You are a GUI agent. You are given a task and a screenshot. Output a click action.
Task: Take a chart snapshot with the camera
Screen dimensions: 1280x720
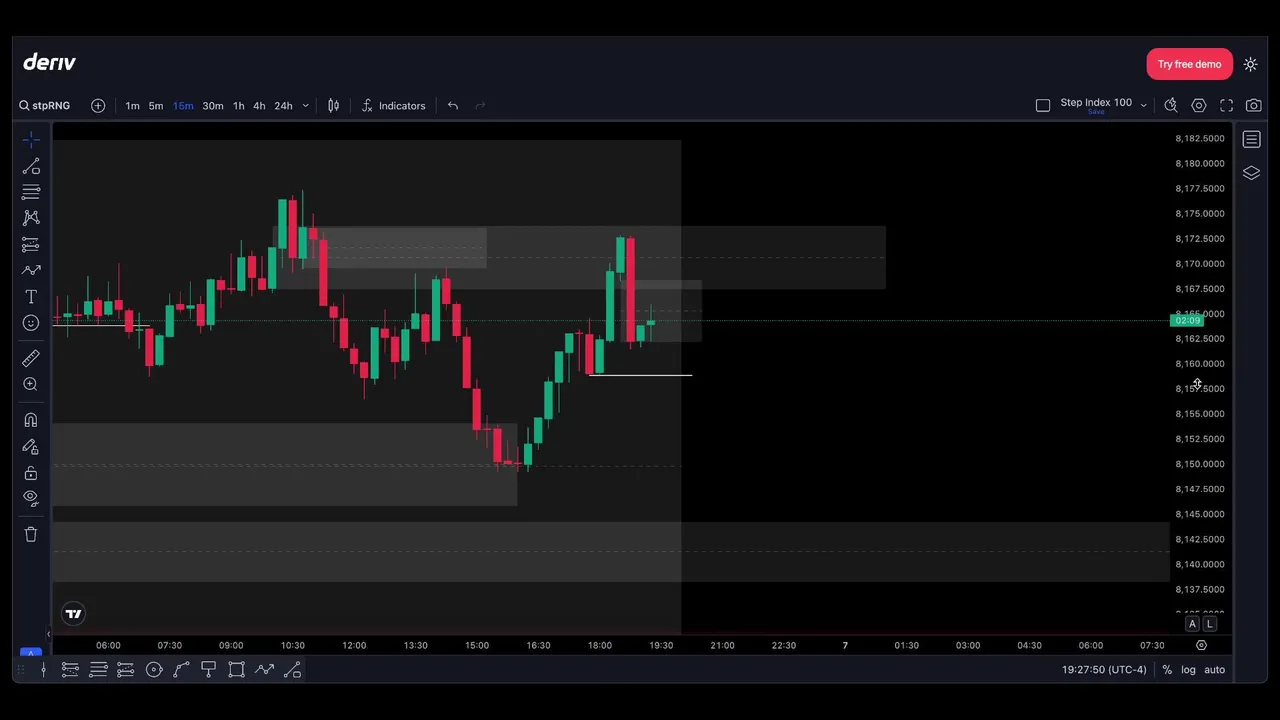click(x=1254, y=105)
